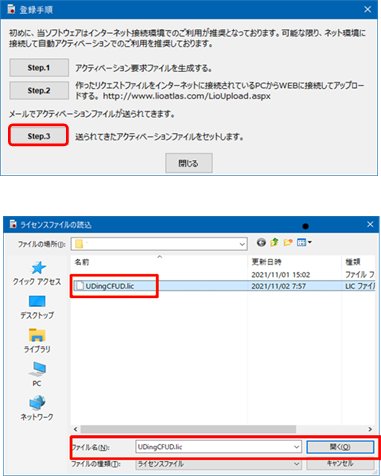Open the ファイルの種類 dropdown
This screenshot has height=476, width=381.
click(219, 464)
